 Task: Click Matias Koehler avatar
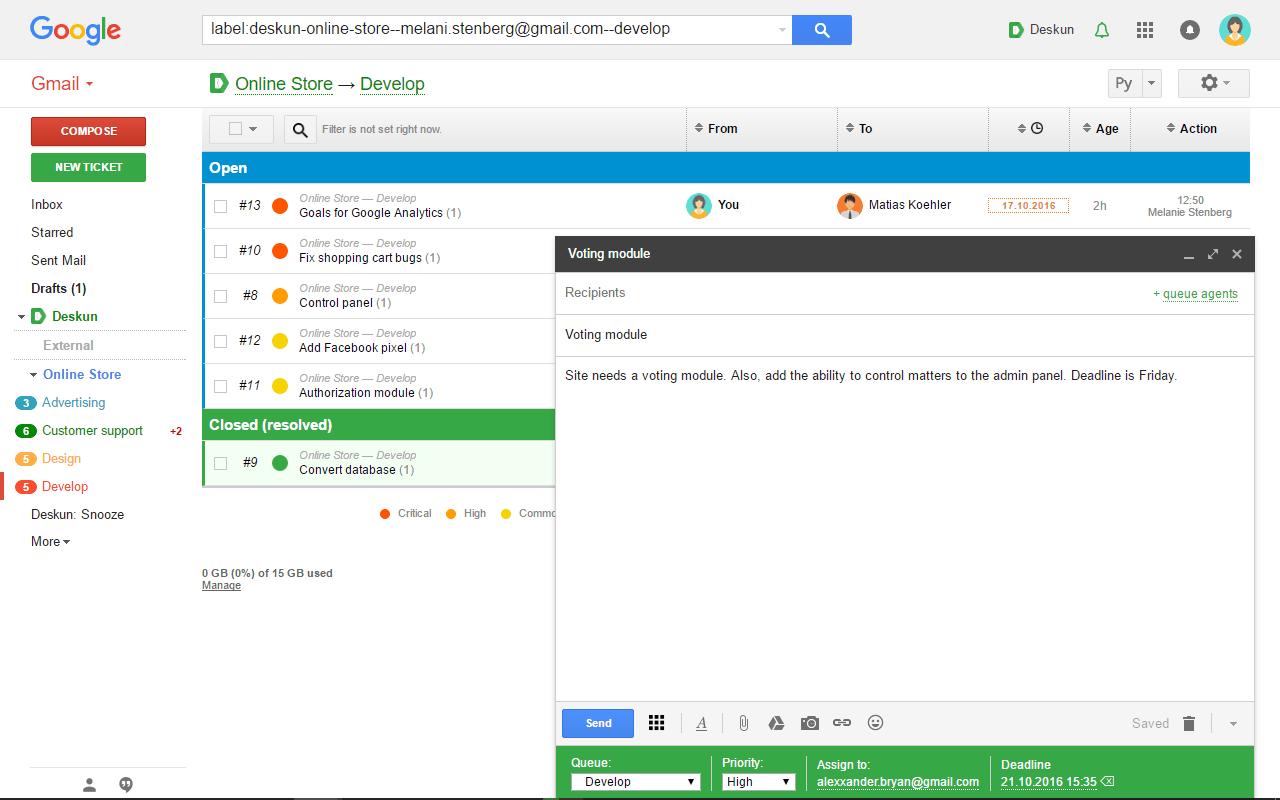pyautogui.click(x=850, y=206)
